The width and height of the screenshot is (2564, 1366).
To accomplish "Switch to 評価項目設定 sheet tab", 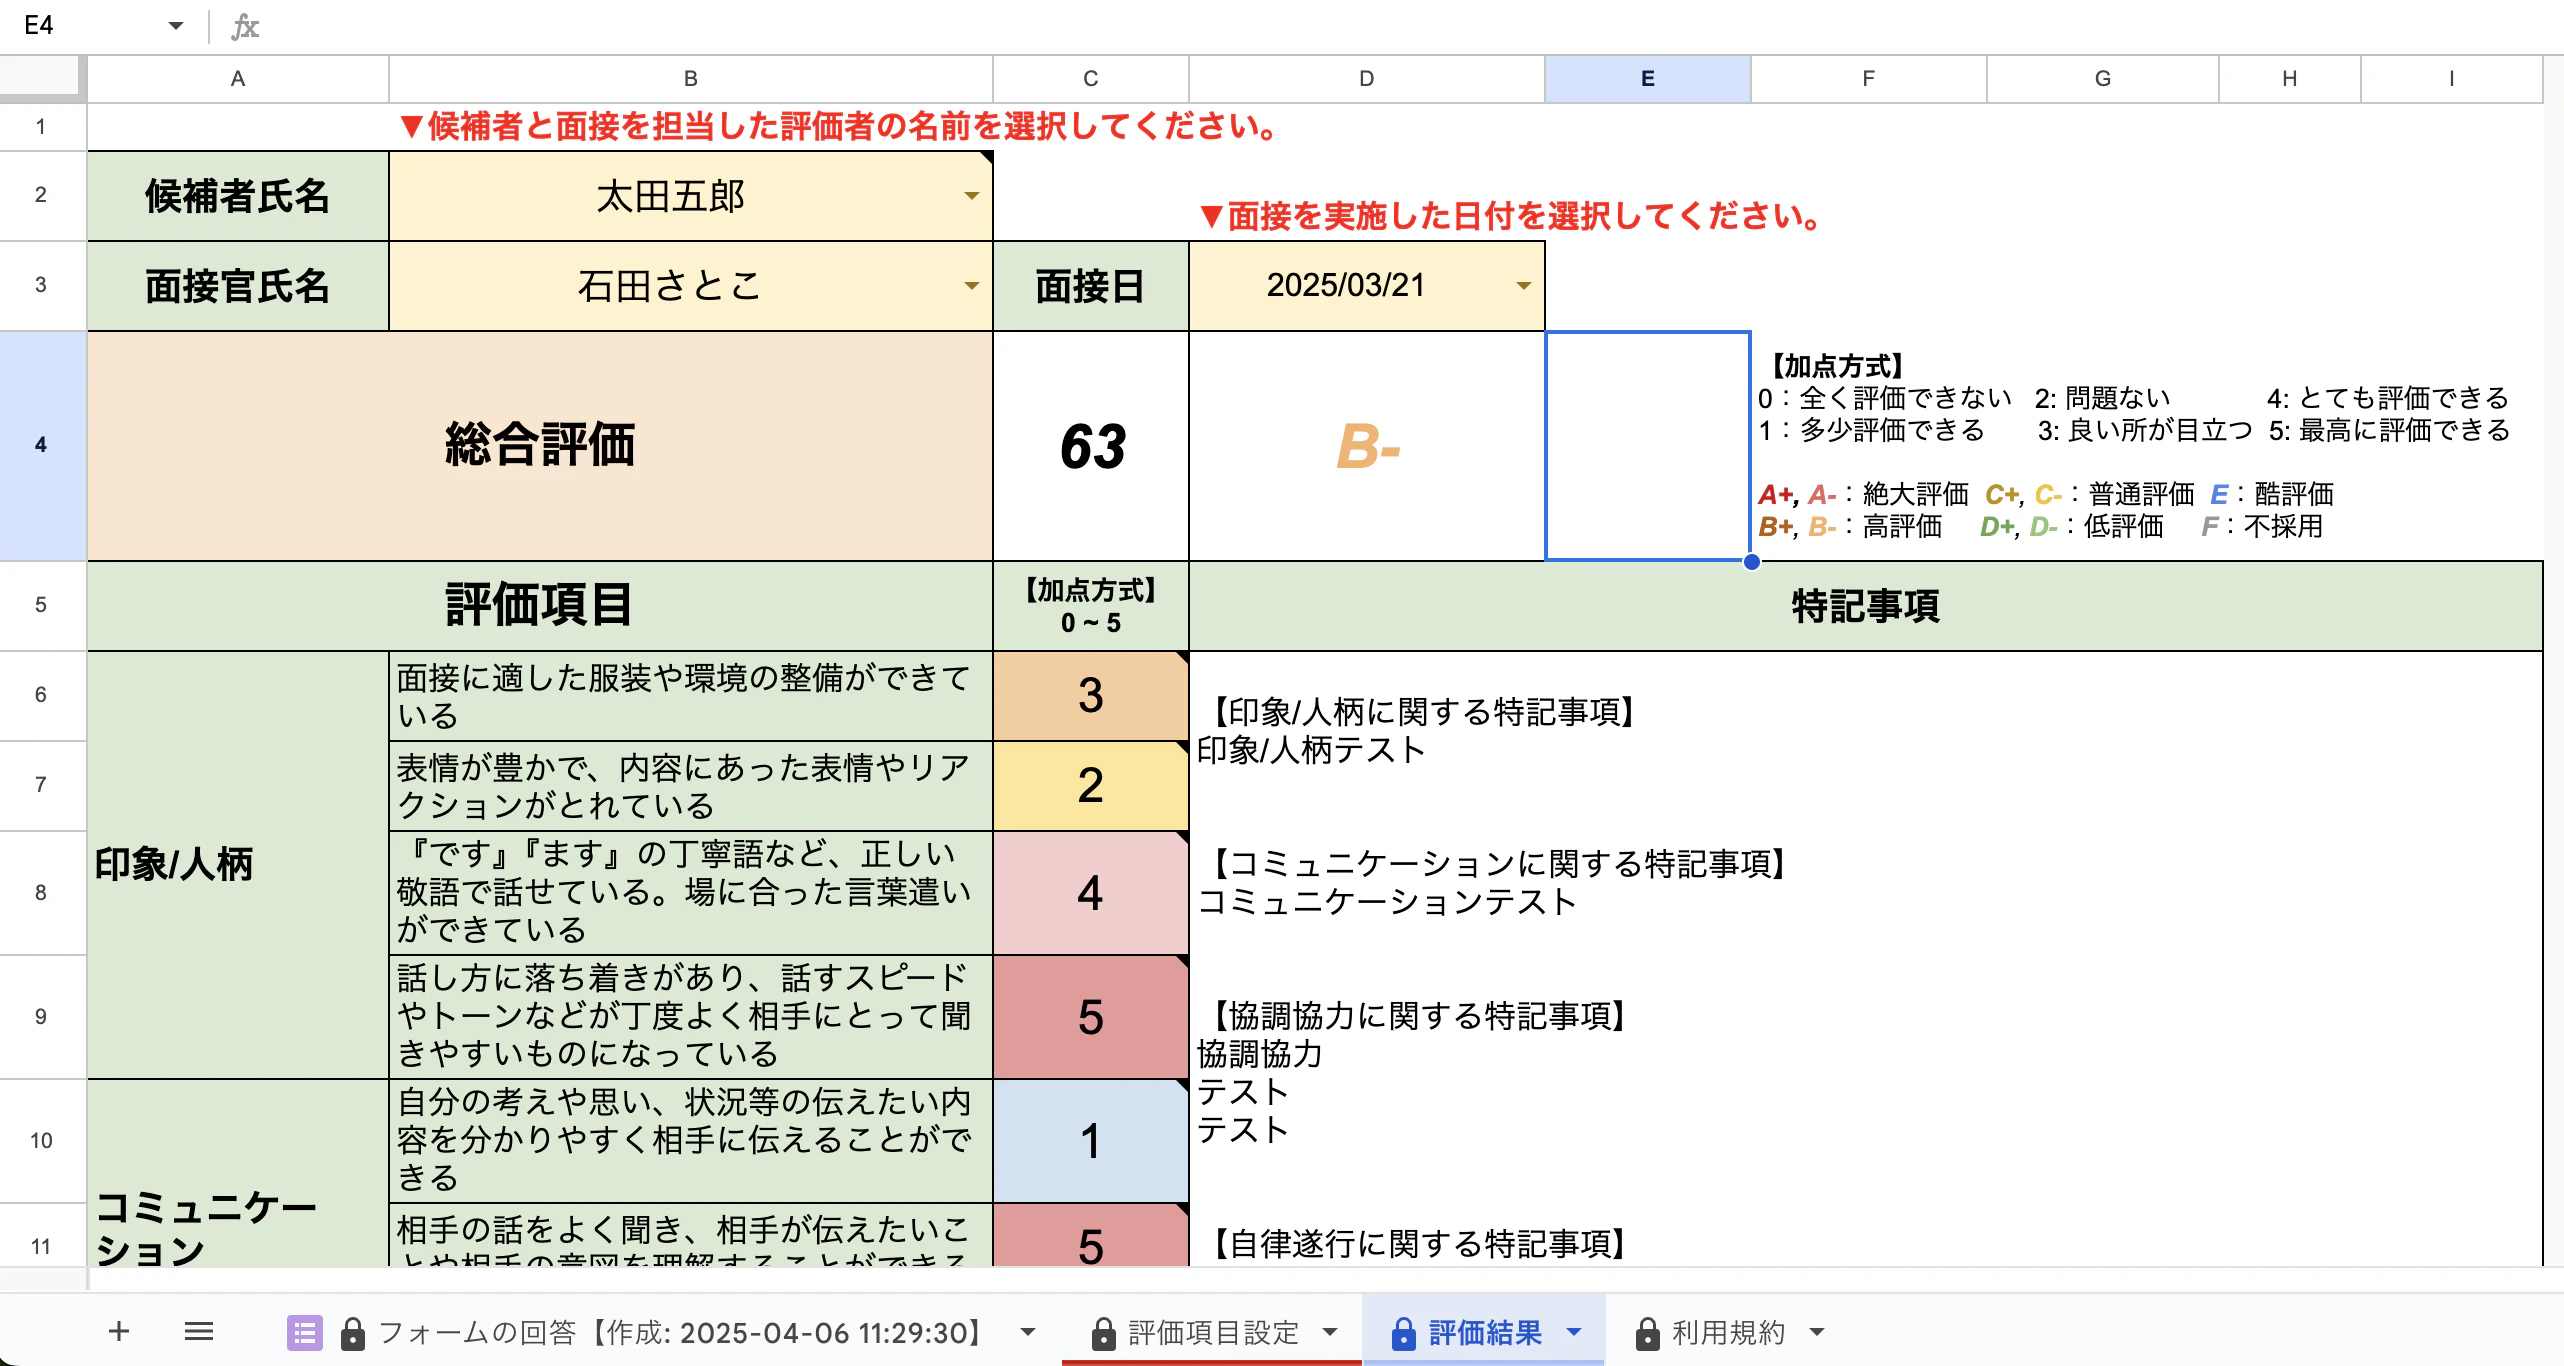I will (1212, 1332).
